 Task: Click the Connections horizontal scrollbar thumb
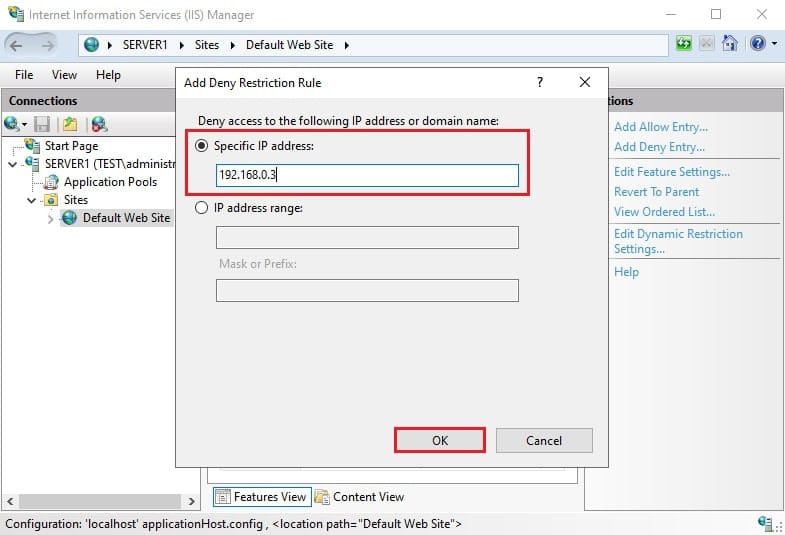point(100,501)
